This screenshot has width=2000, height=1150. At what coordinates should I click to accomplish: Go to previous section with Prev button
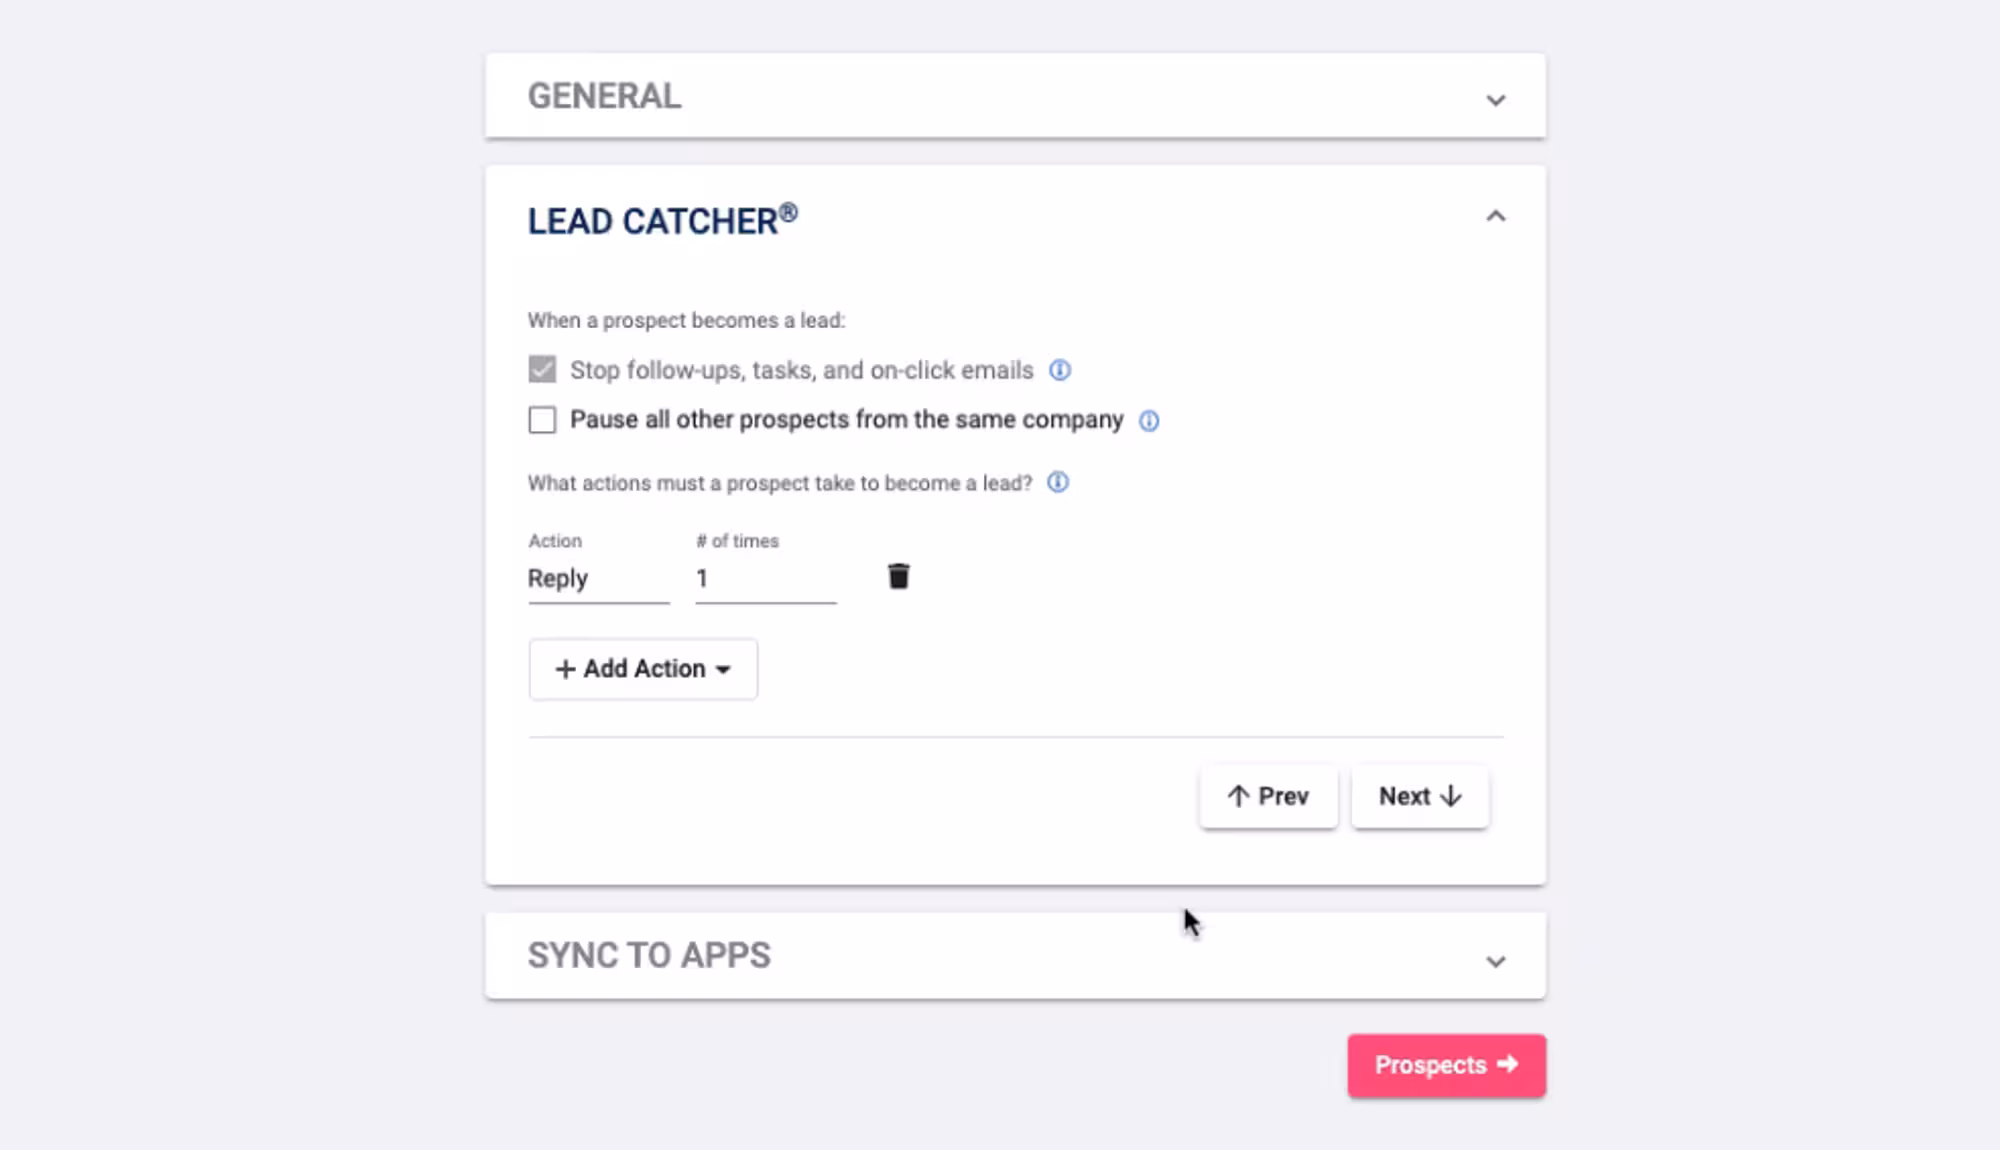pyautogui.click(x=1268, y=797)
